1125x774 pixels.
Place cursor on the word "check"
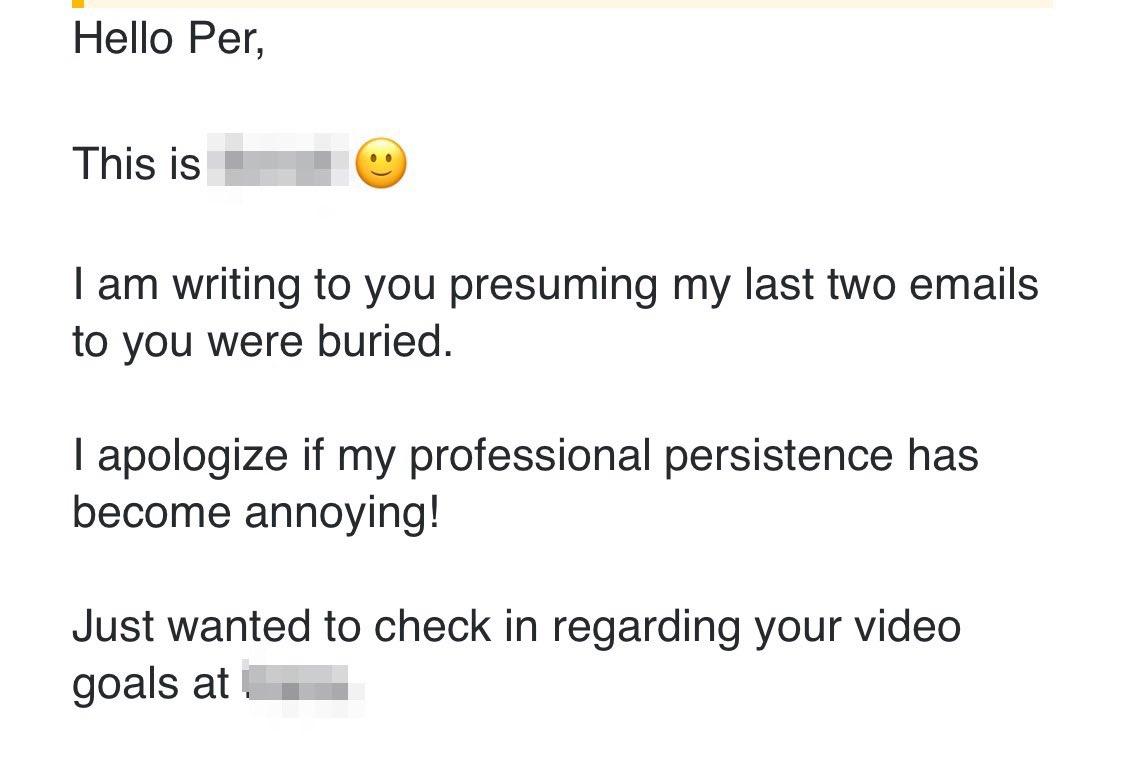[x=433, y=626]
